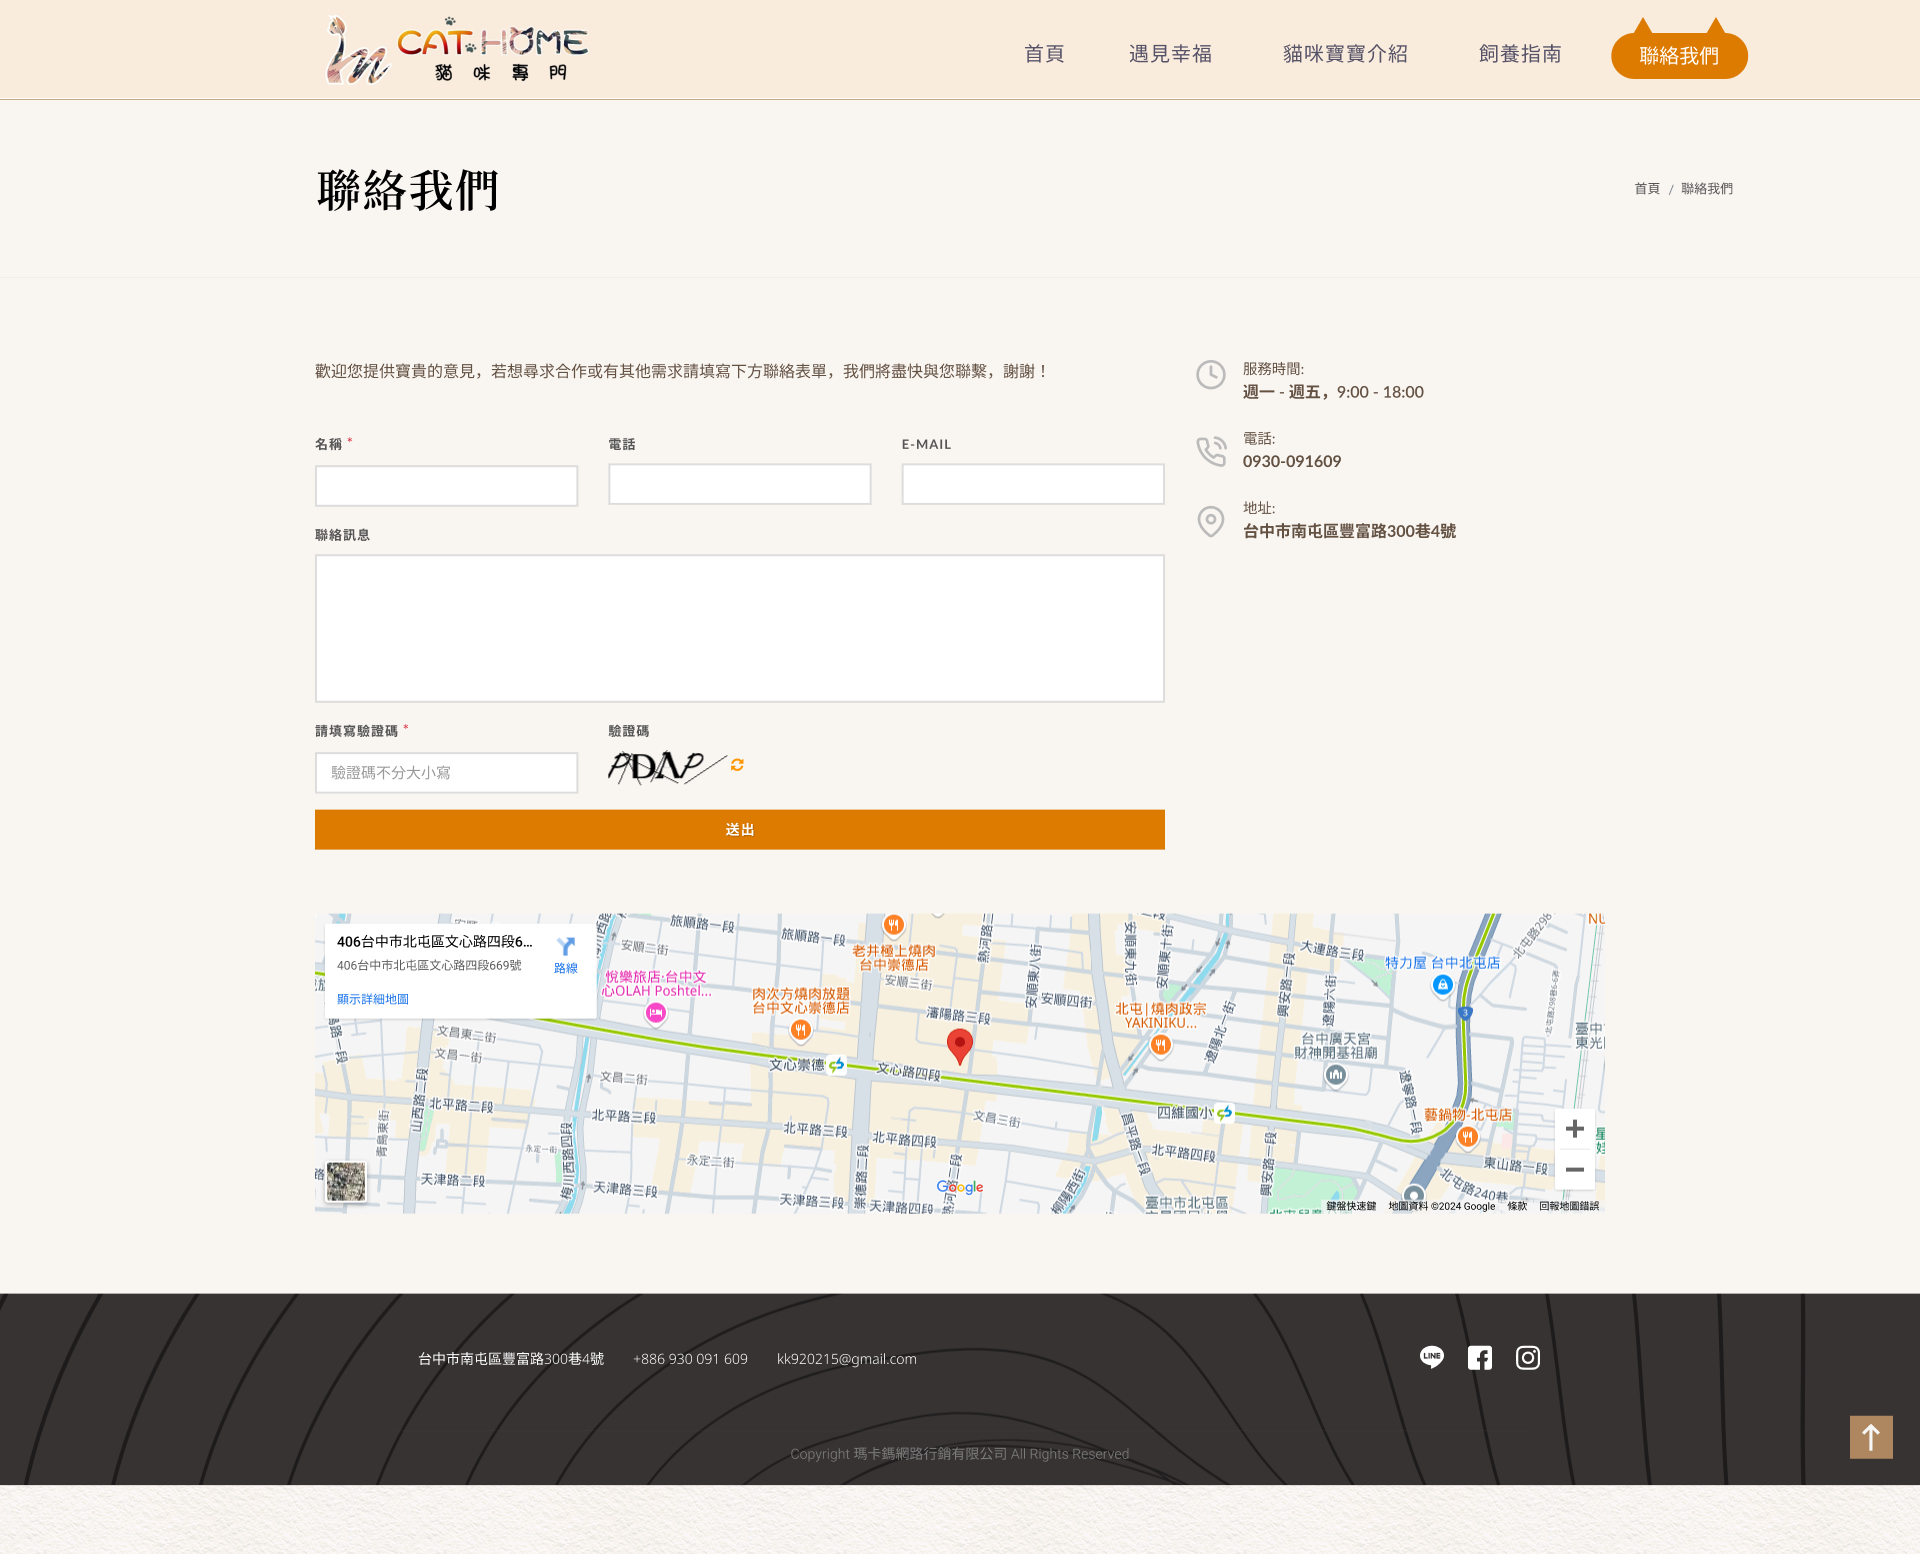
Task: Open the 飼養指南 menu item
Action: click(1520, 54)
